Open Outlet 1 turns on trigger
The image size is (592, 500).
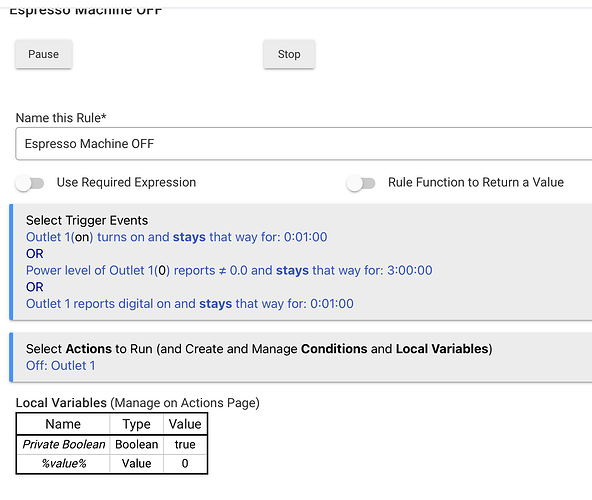pyautogui.click(x=176, y=237)
